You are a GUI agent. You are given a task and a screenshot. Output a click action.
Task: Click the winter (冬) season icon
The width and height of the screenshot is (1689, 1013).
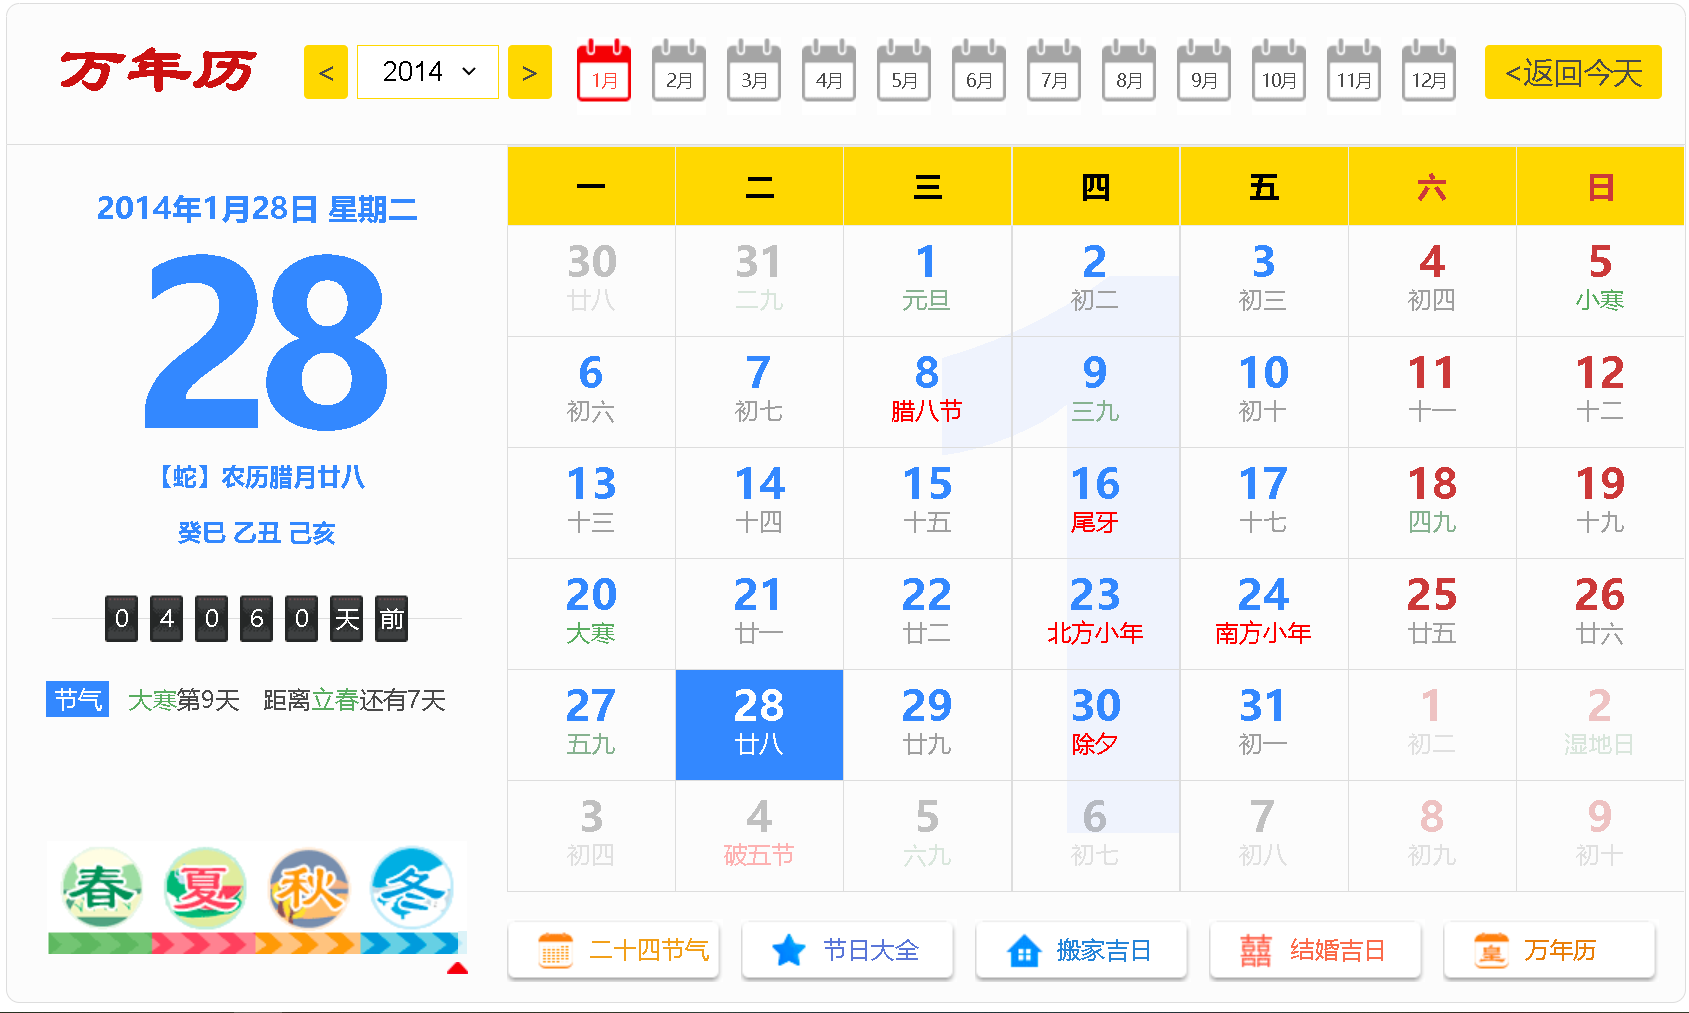(x=412, y=888)
